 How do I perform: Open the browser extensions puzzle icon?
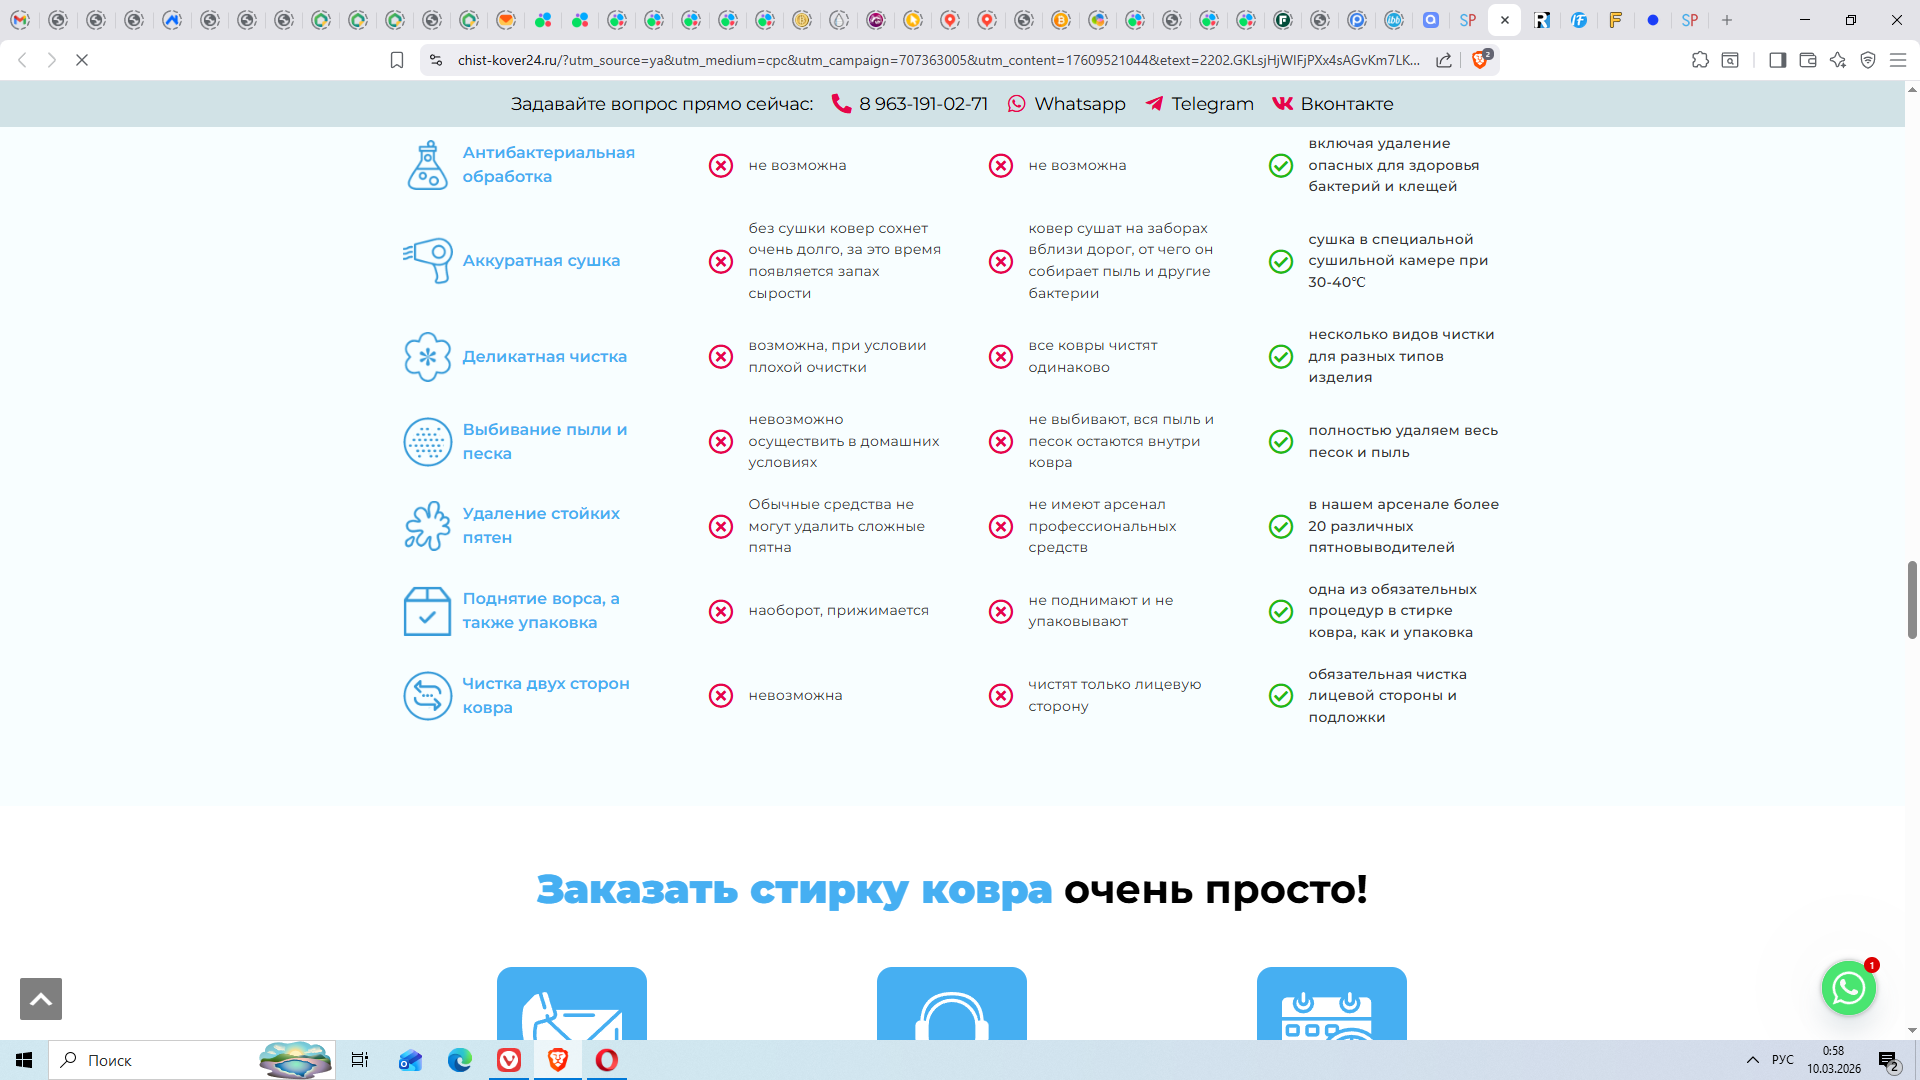tap(1700, 60)
